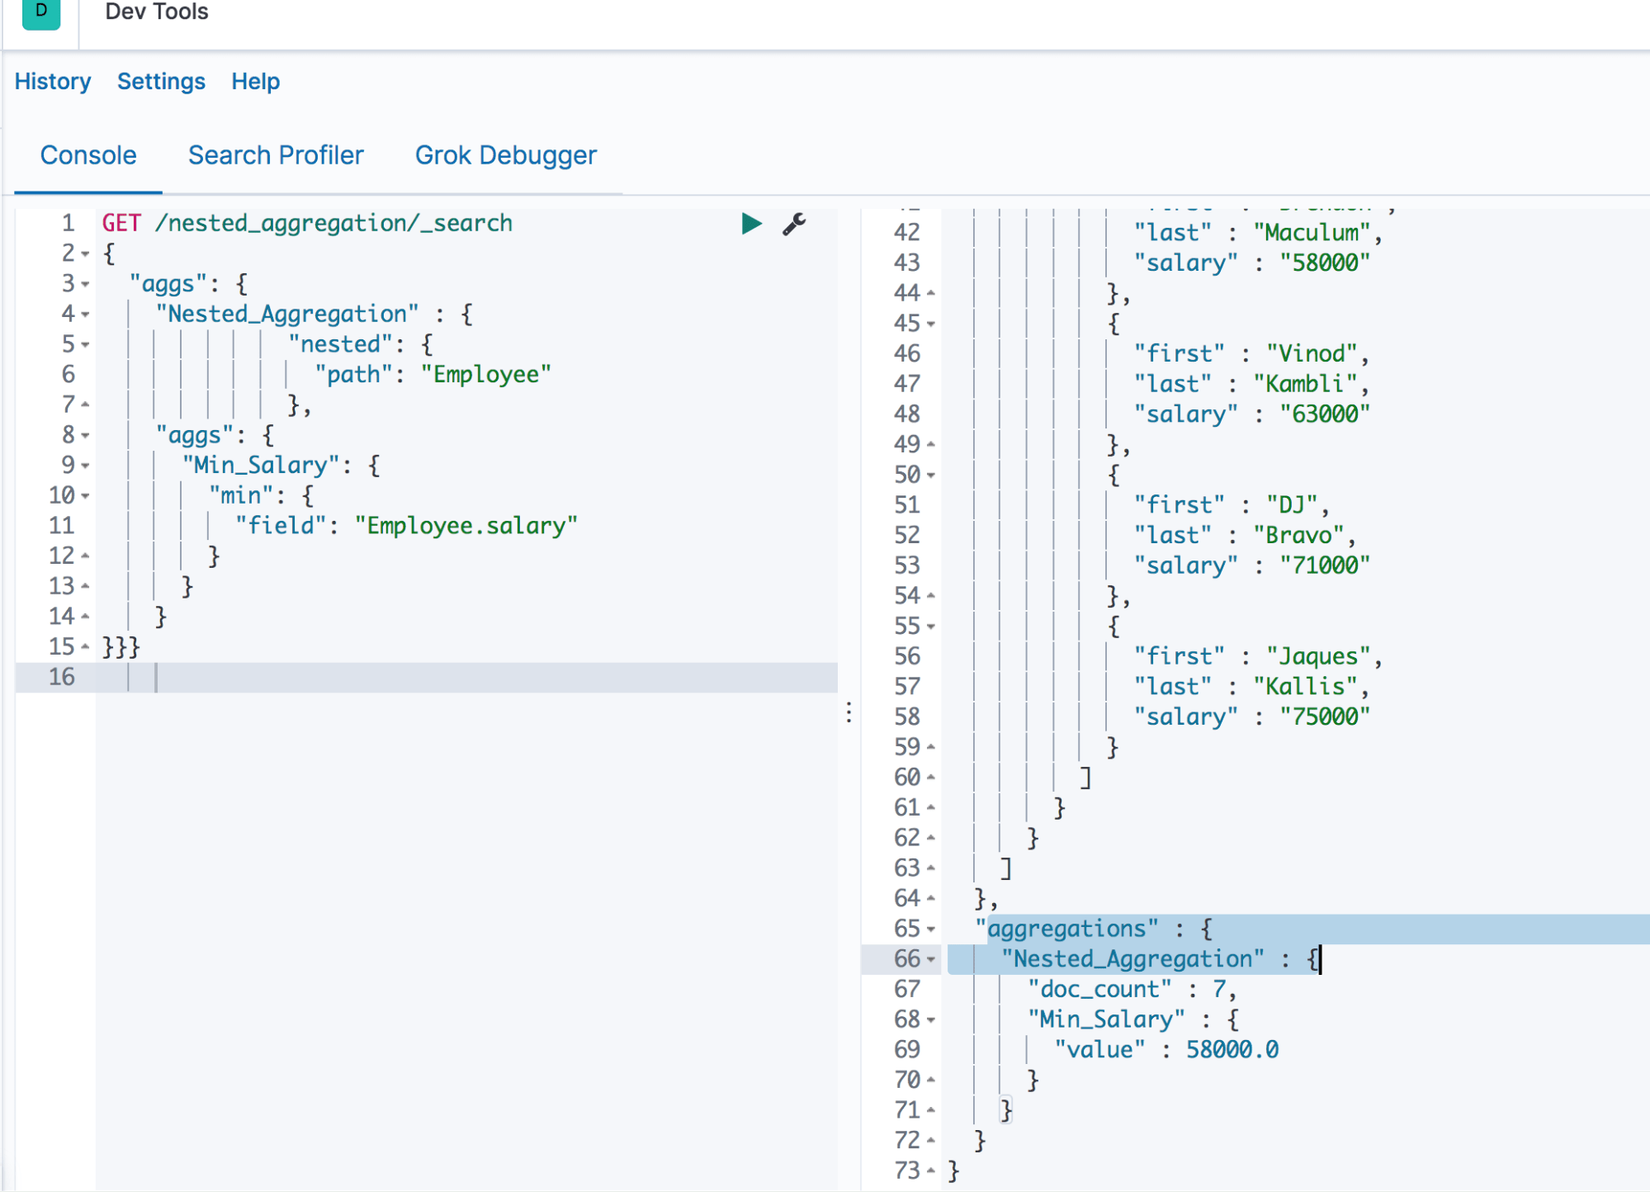Viewport: 1650px width, 1192px height.
Task: Click the teal D space avatar
Action: coord(41,12)
